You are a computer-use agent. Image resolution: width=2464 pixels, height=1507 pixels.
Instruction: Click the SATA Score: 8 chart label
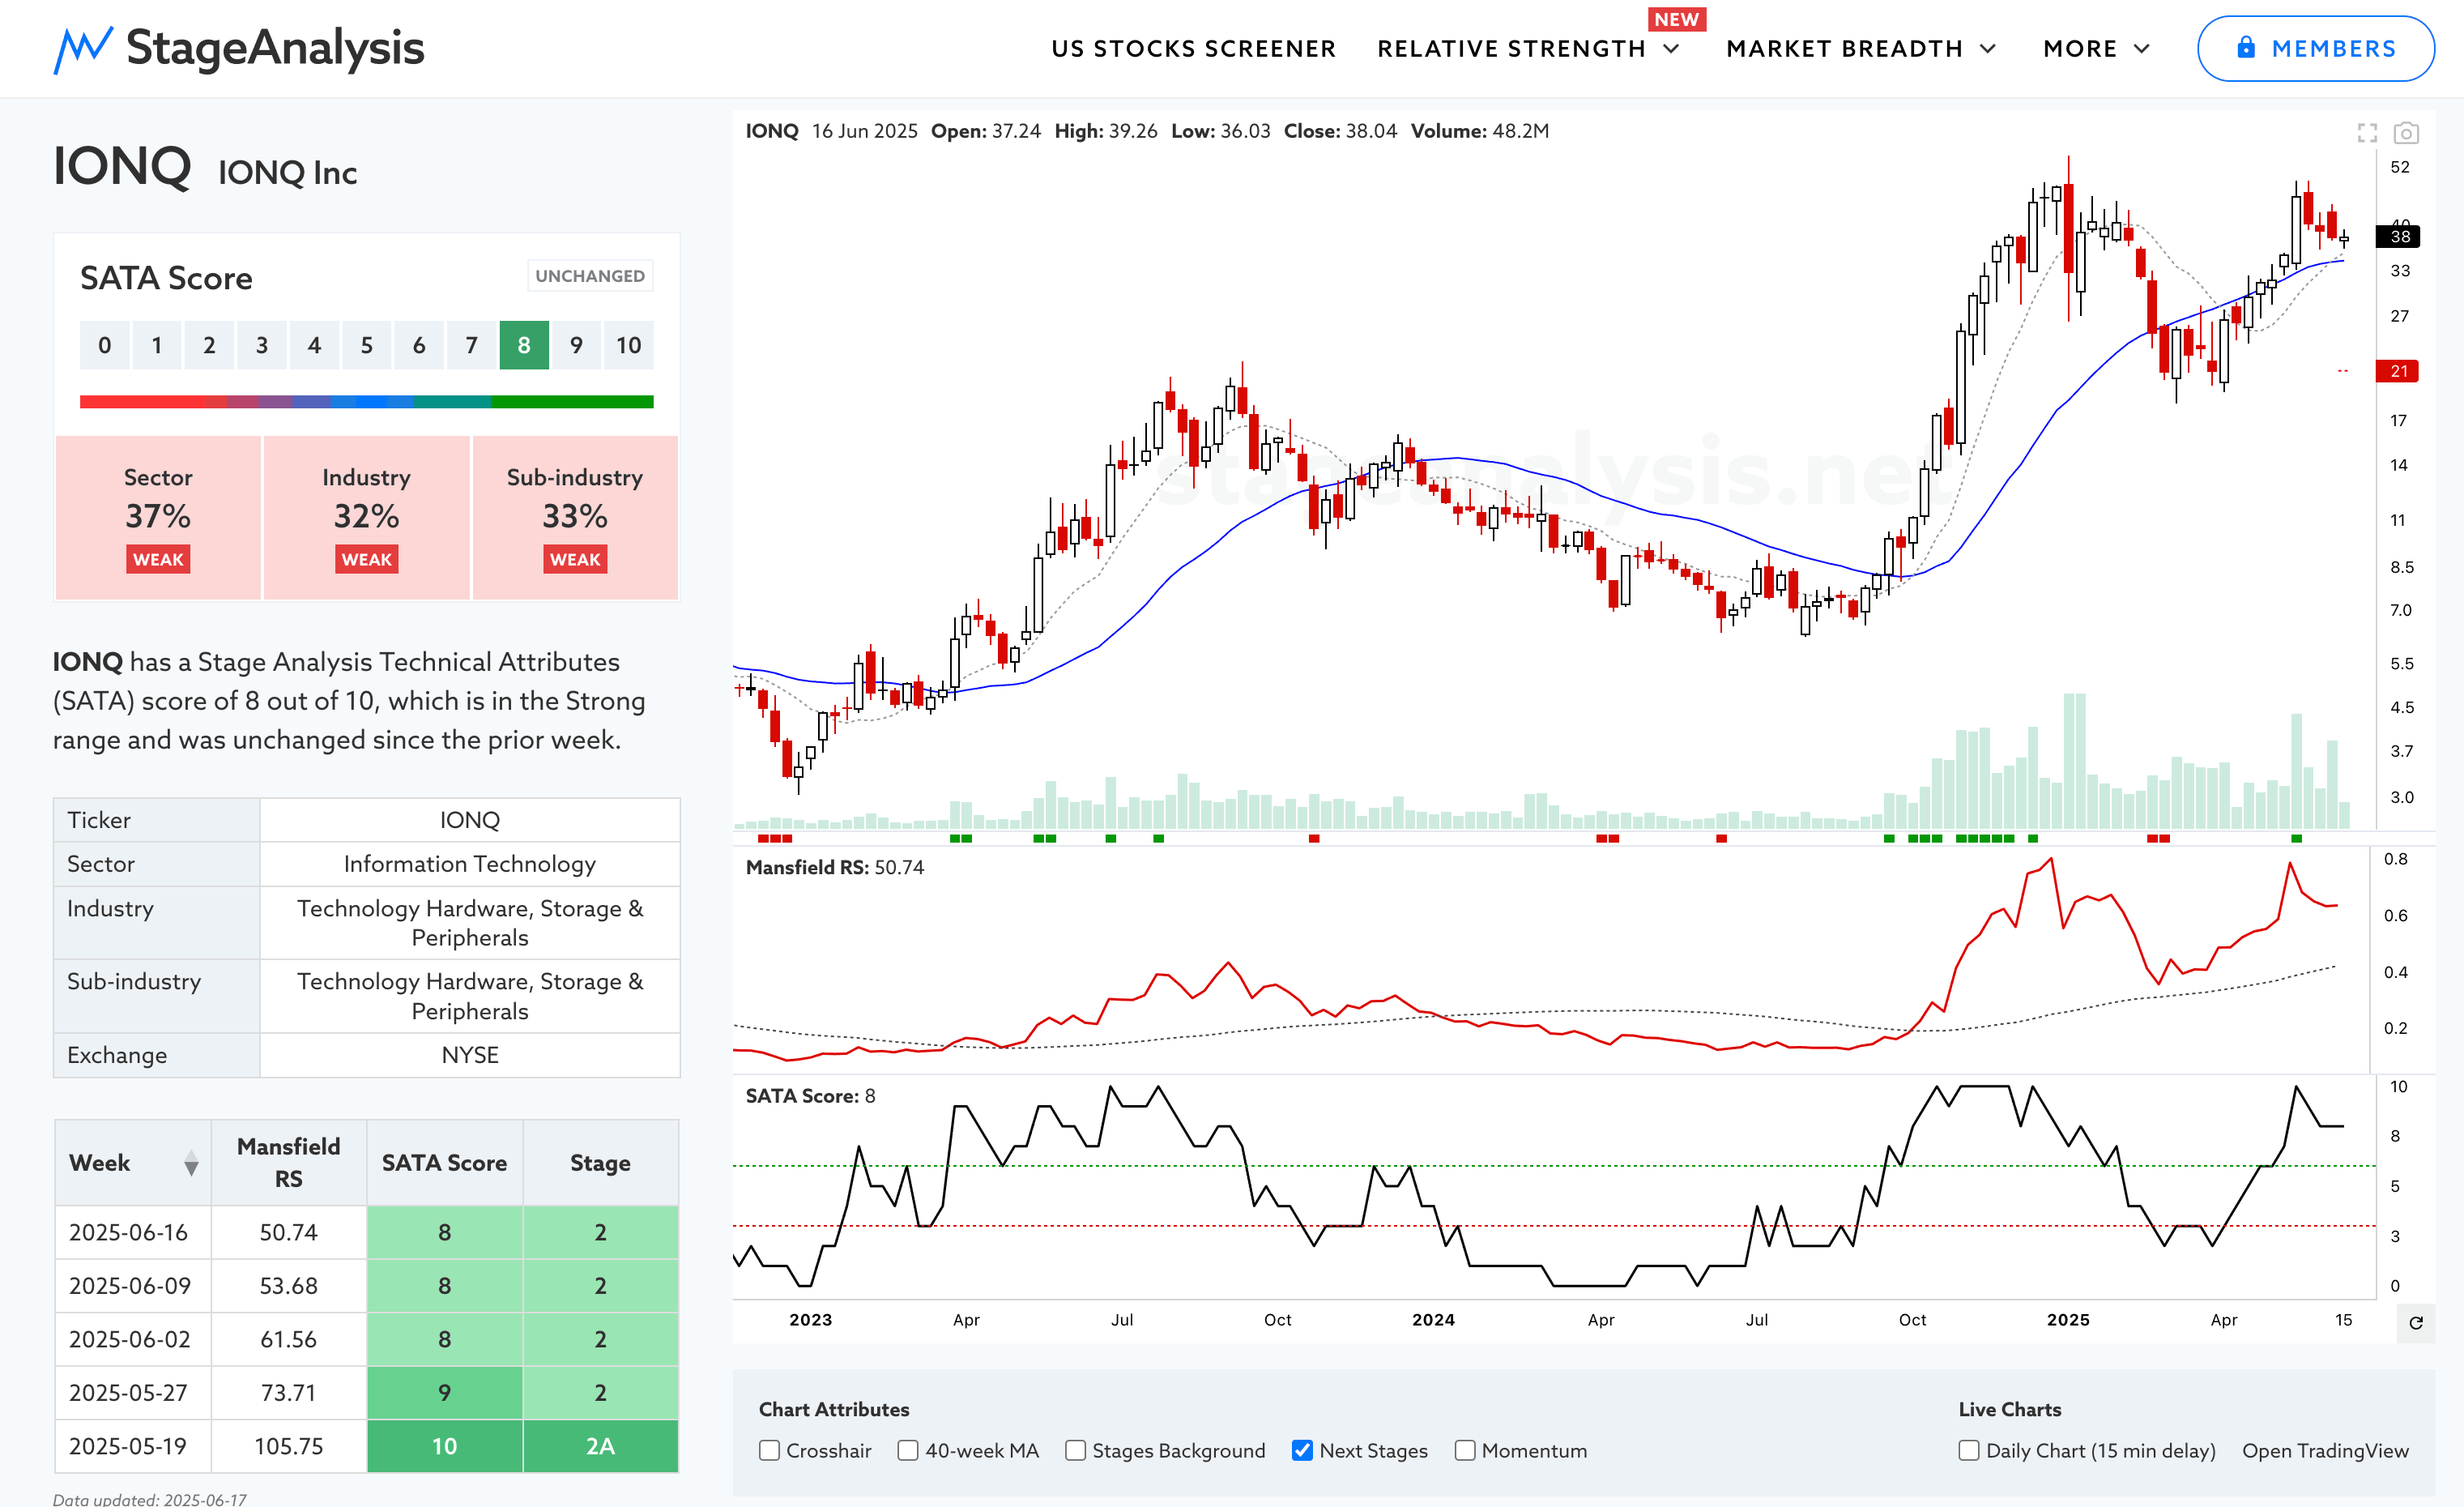point(811,1096)
